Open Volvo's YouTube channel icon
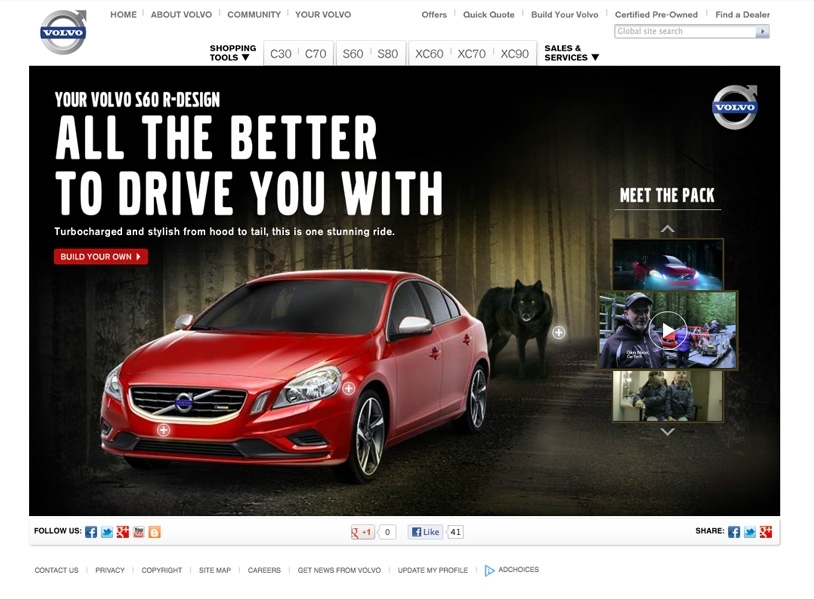 (139, 531)
